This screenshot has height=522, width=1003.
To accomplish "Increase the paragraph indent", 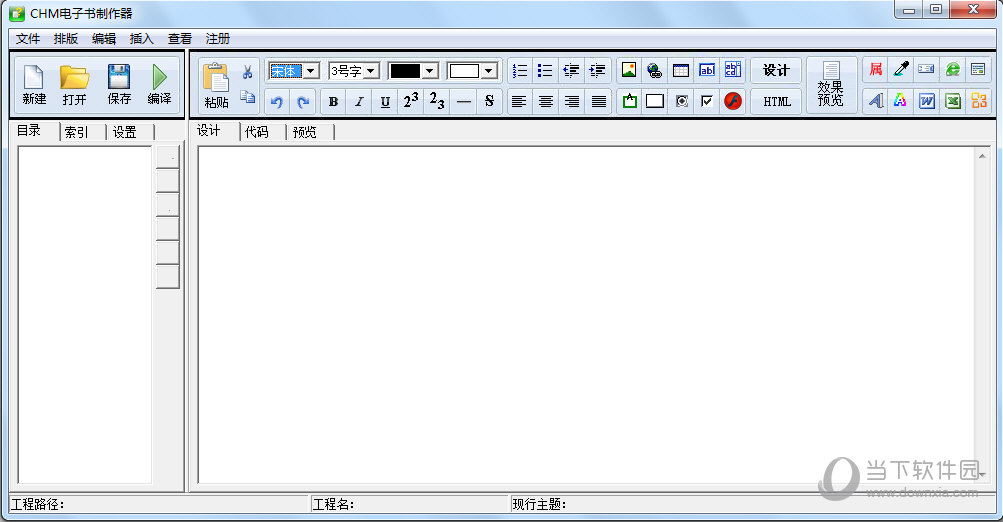I will point(597,70).
